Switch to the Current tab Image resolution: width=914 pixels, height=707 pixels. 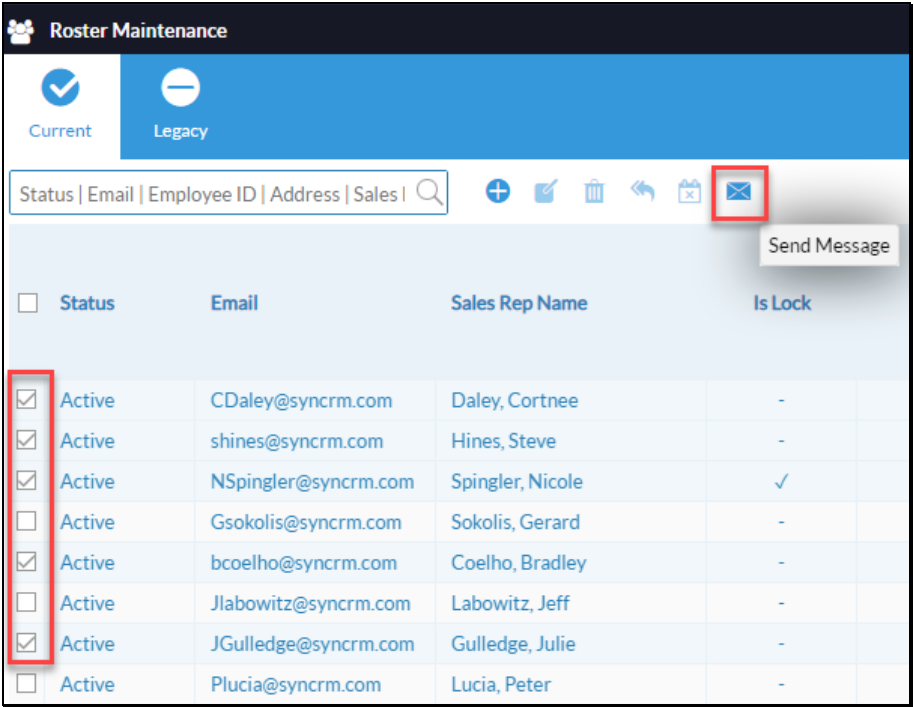pos(61,105)
